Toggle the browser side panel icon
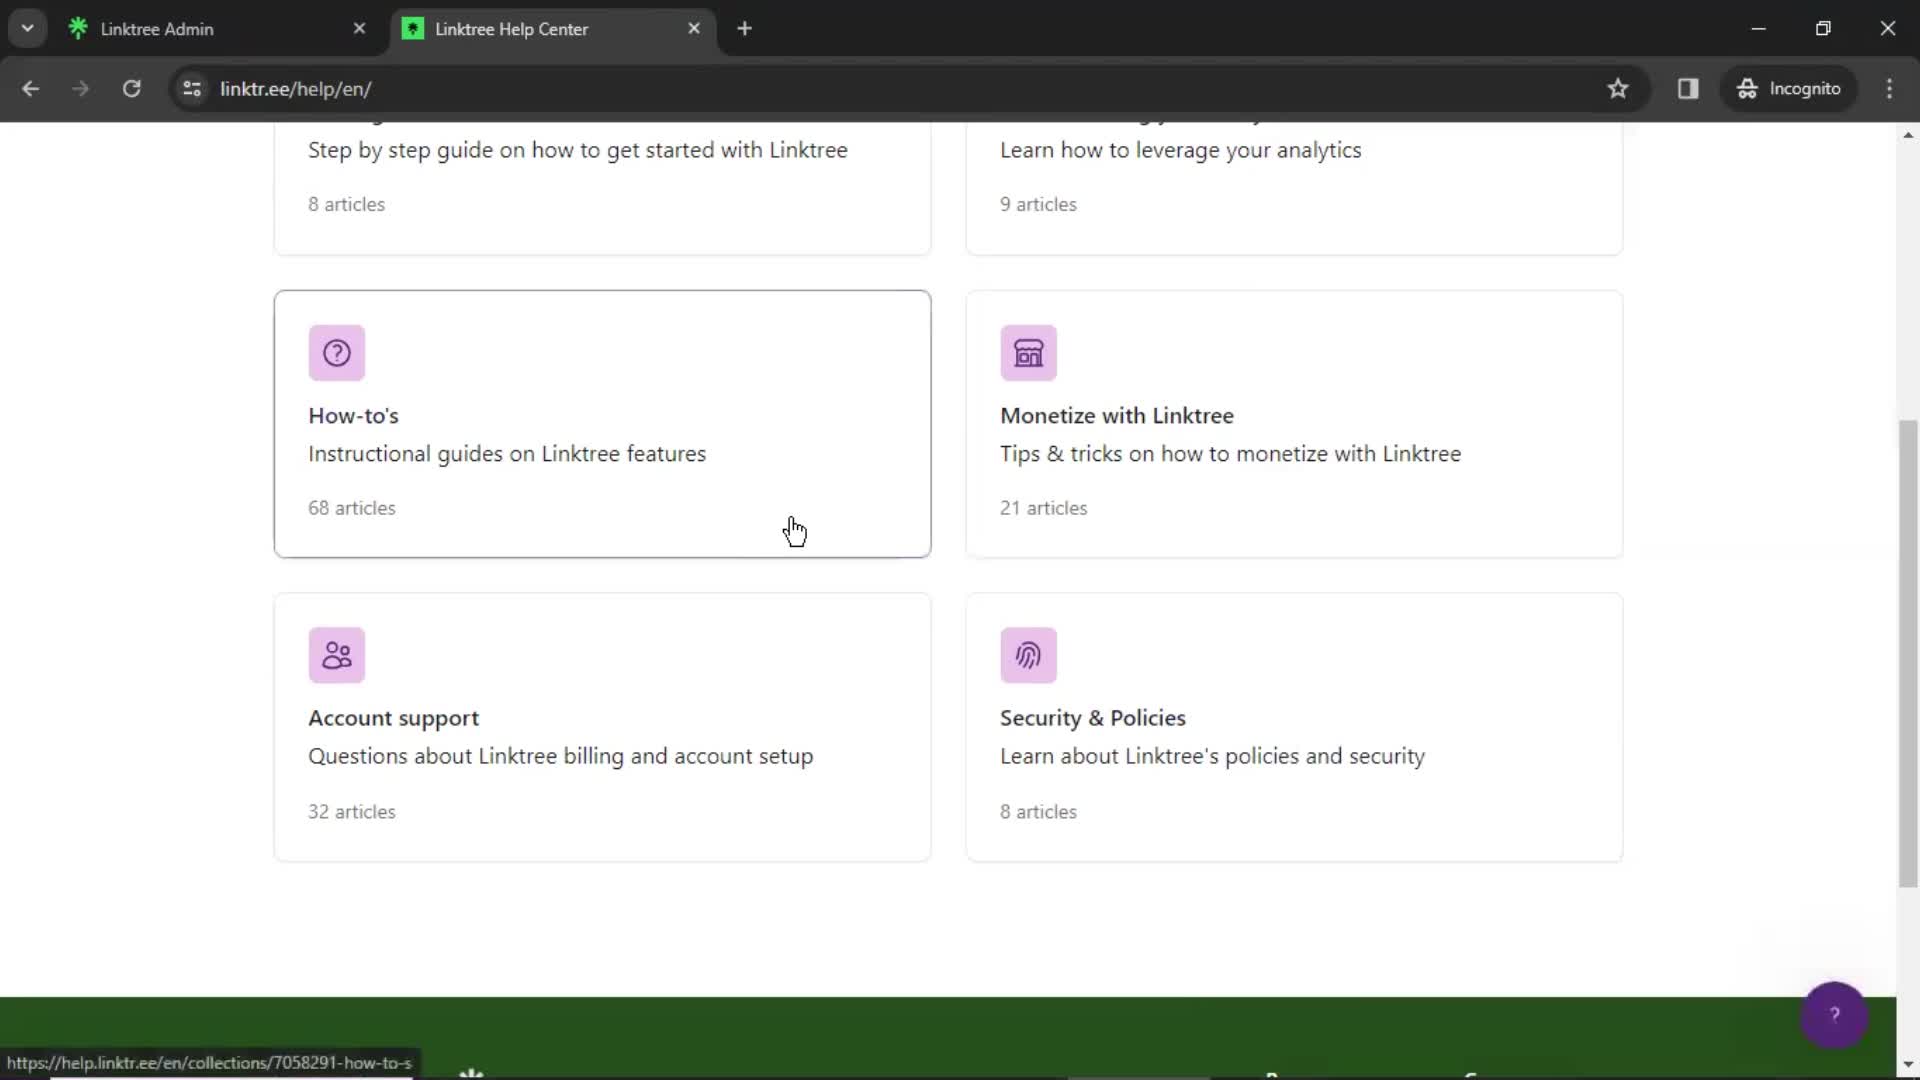 tap(1688, 89)
